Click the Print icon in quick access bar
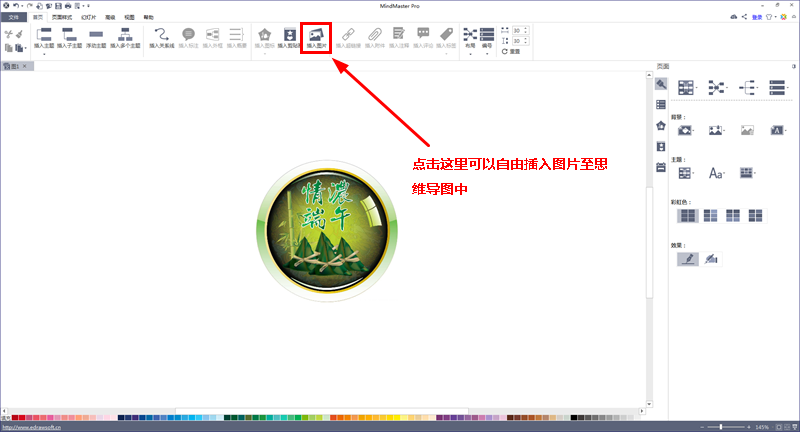The height and width of the screenshot is (432, 800). tap(68, 6)
